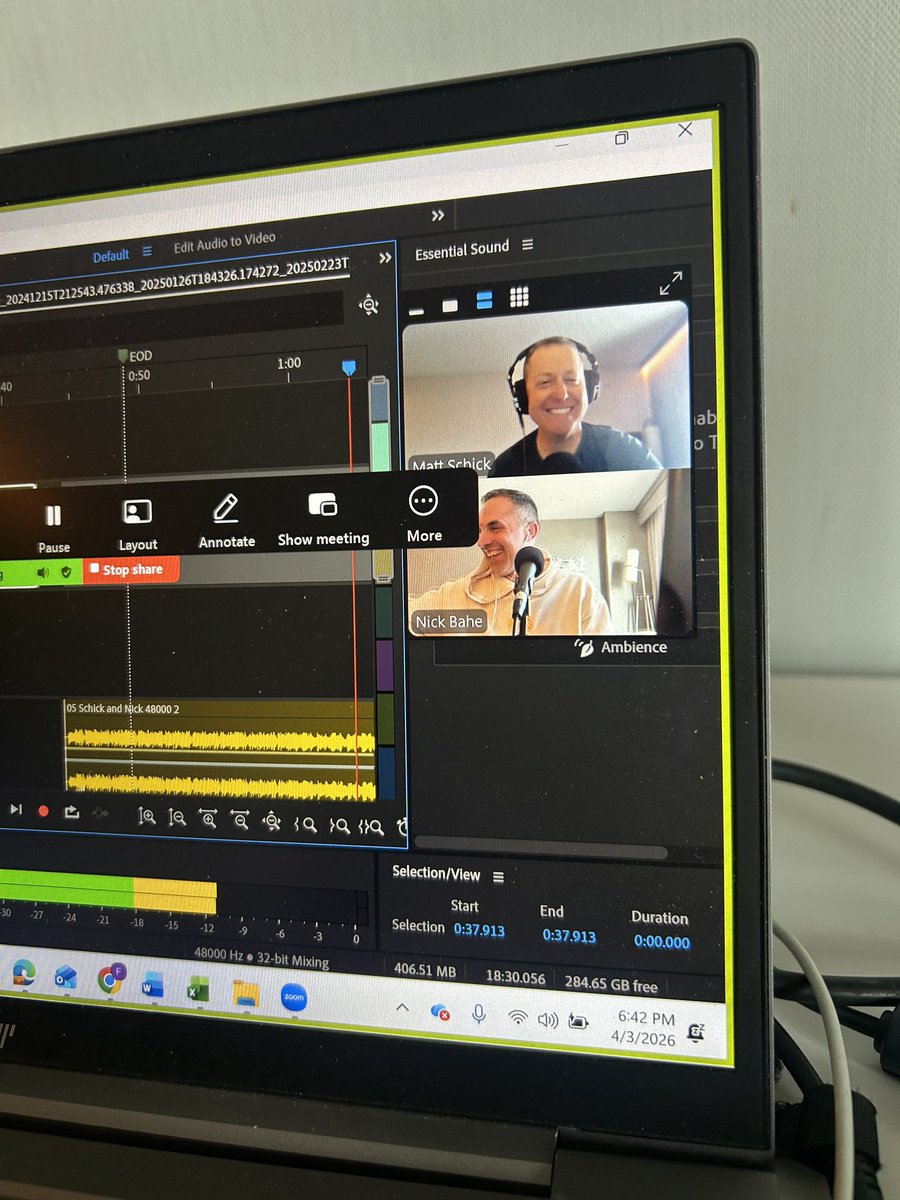Skip to next with transport button
This screenshot has height=1200, width=900.
pyautogui.click(x=16, y=809)
